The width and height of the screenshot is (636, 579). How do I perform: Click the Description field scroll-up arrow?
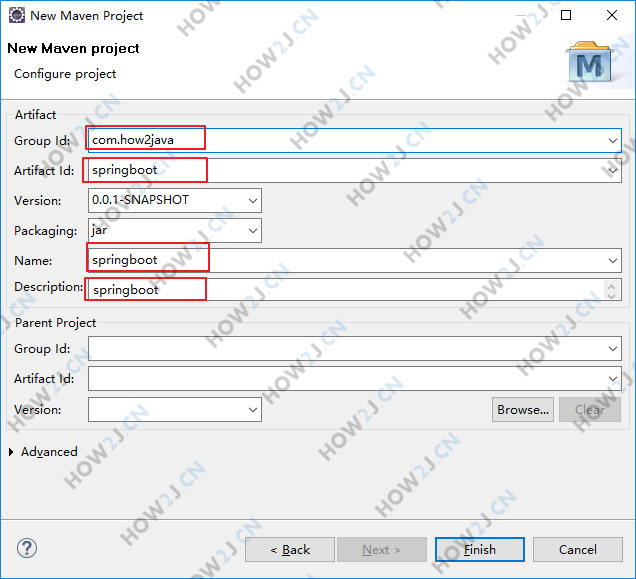(x=612, y=286)
